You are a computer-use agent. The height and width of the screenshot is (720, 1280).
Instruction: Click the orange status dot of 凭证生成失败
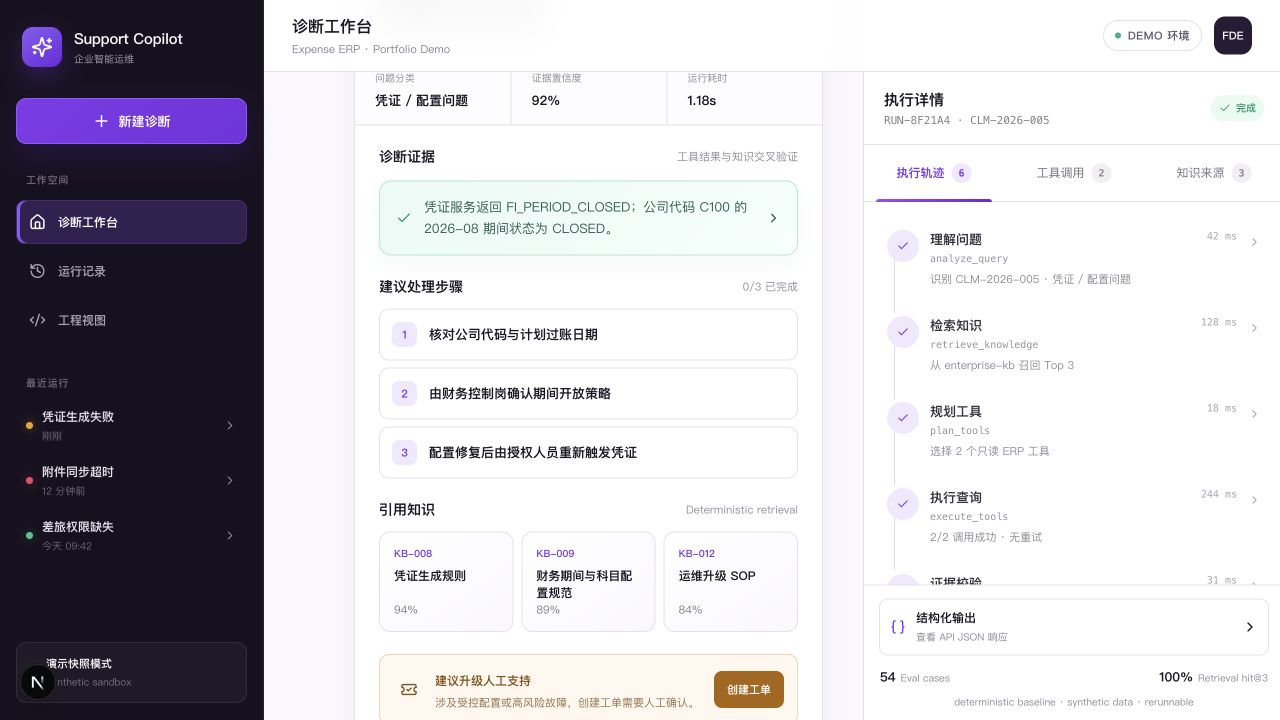29,426
